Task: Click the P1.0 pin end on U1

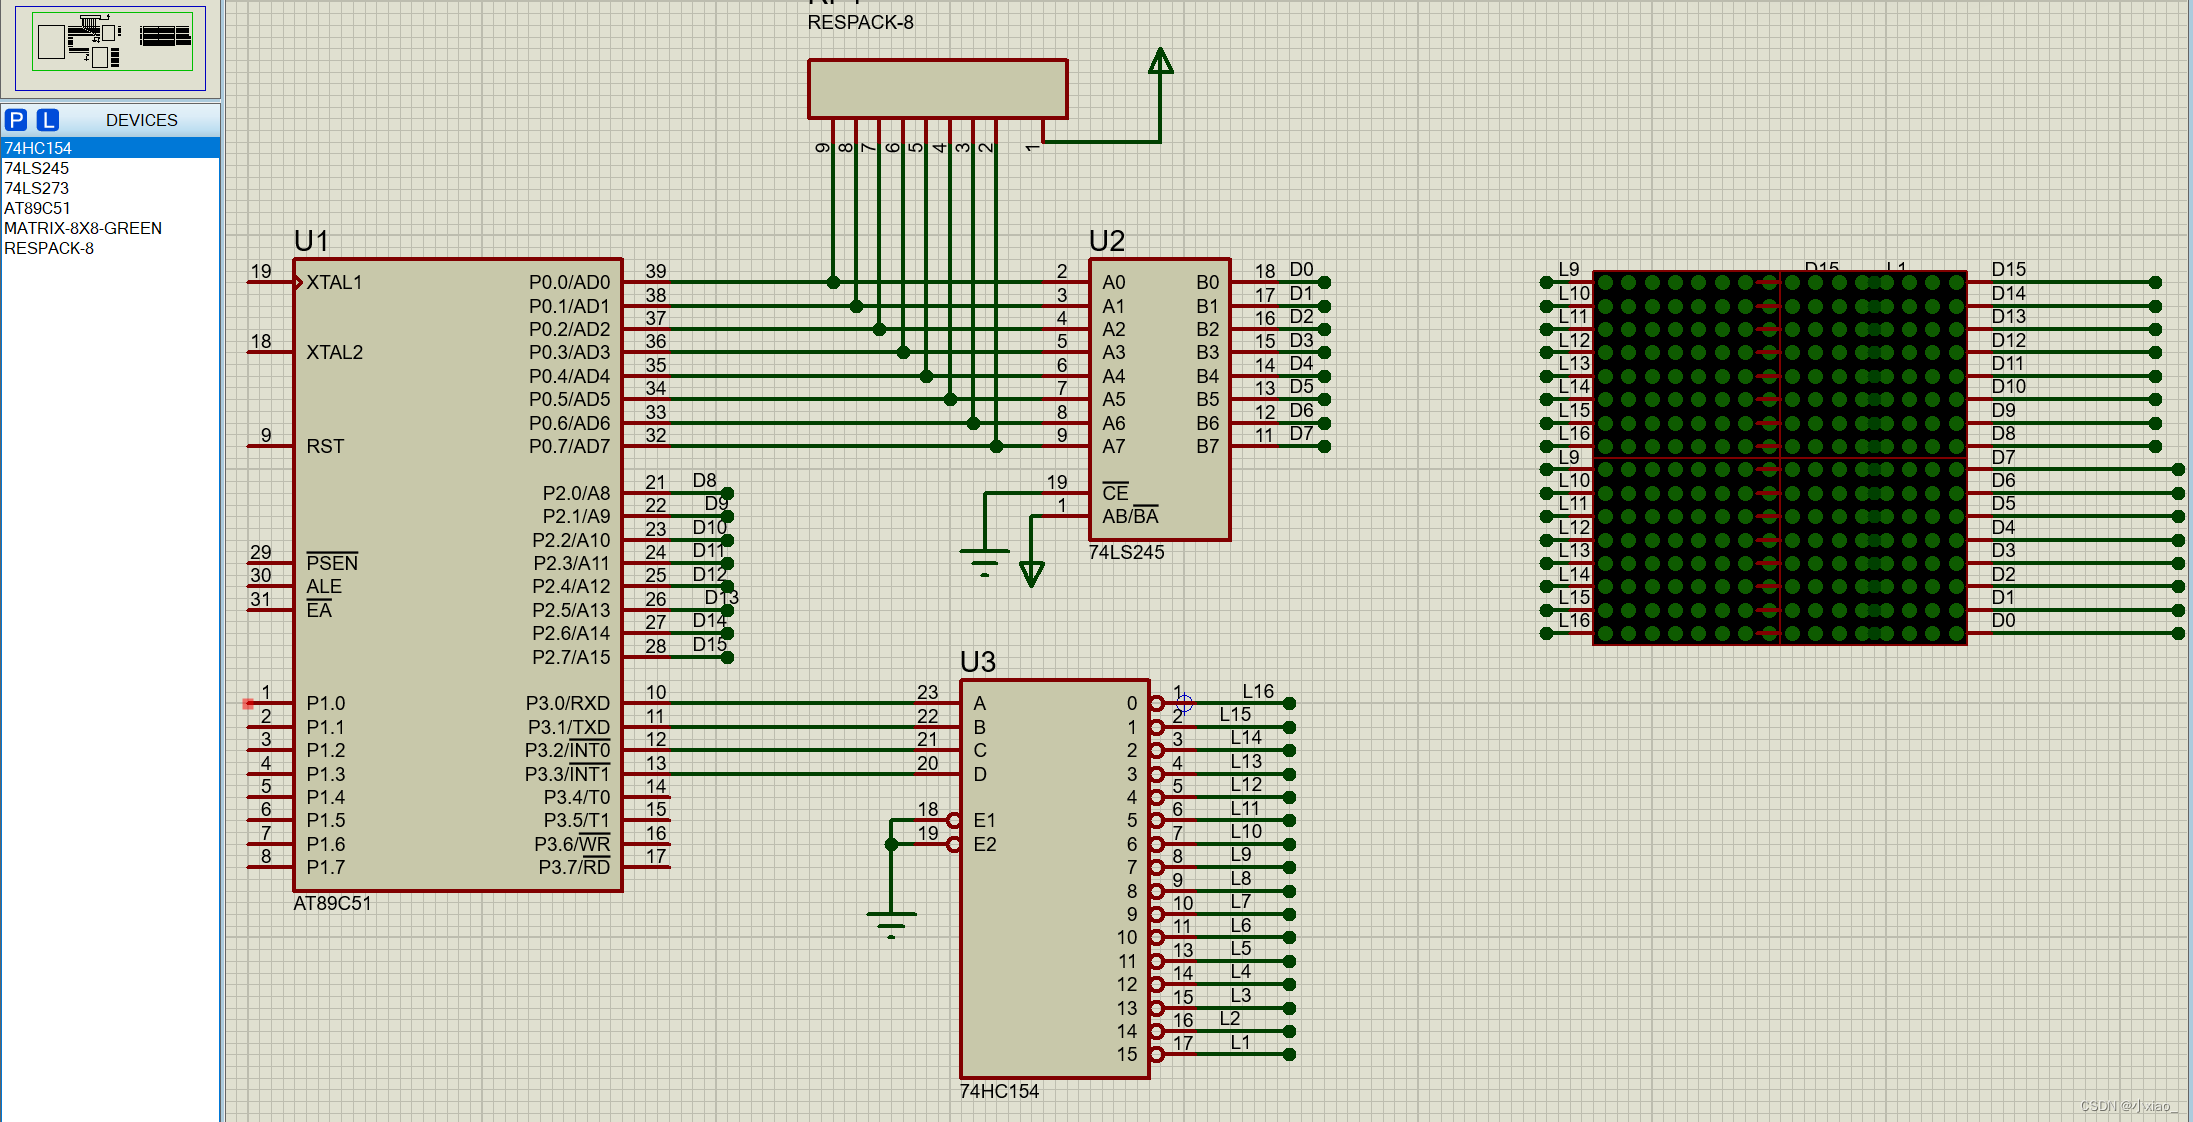Action: (x=249, y=703)
